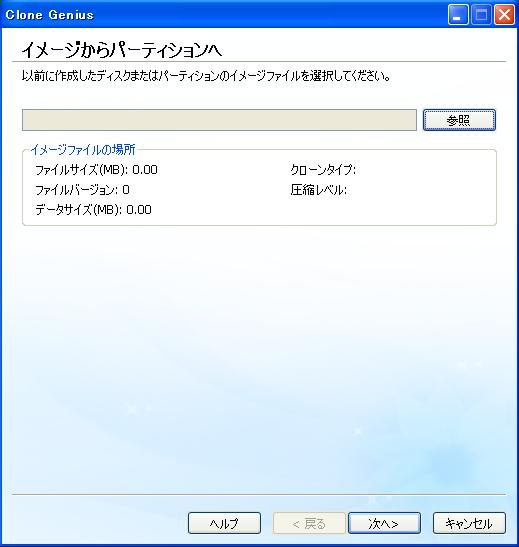Click the 参照 browse button
Screen dimensions: 519x547
click(459, 120)
